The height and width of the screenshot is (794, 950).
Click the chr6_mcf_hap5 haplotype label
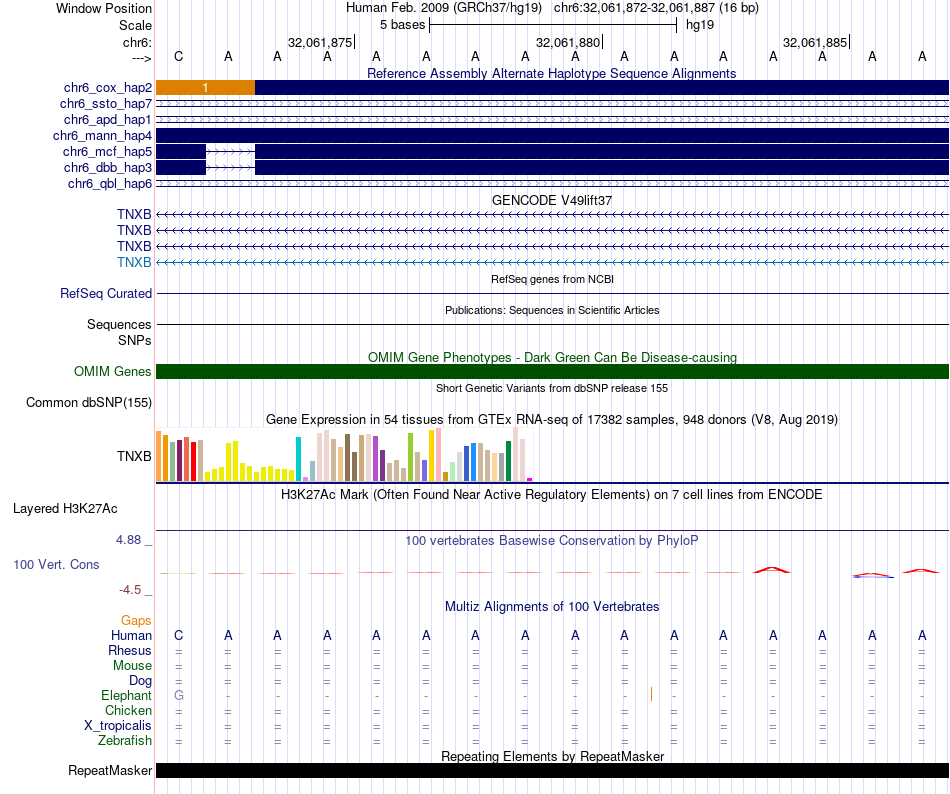pos(107,151)
